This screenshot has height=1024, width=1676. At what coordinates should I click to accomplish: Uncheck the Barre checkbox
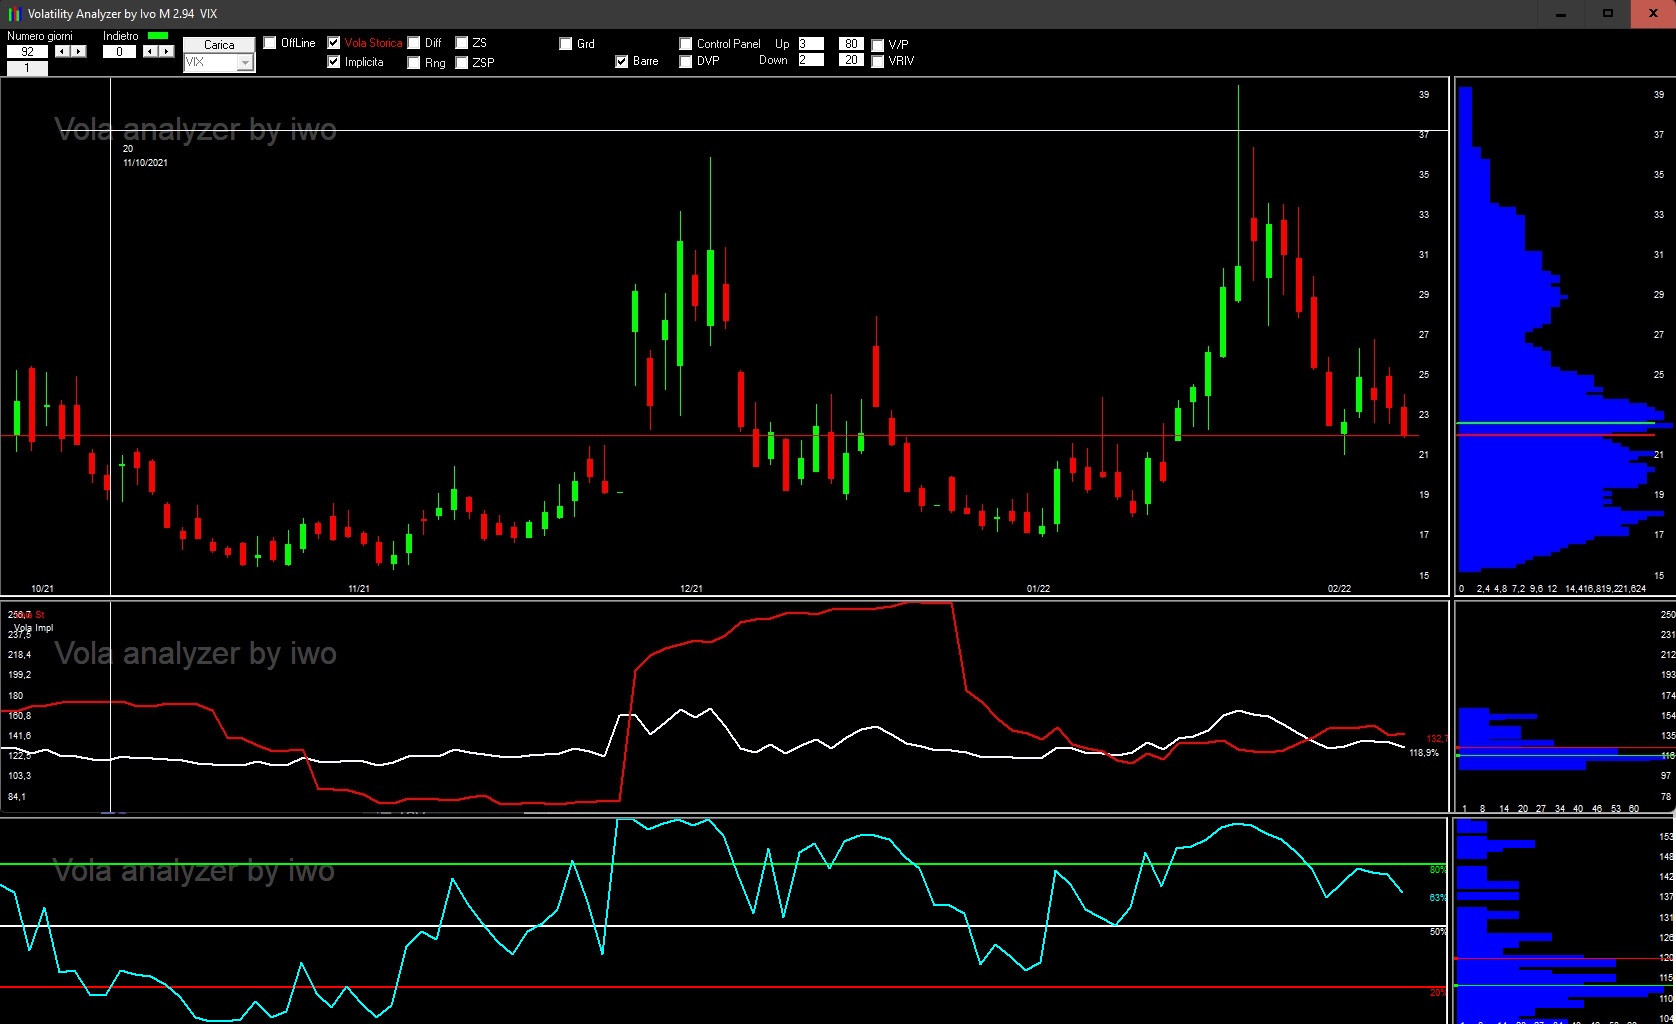tap(622, 61)
